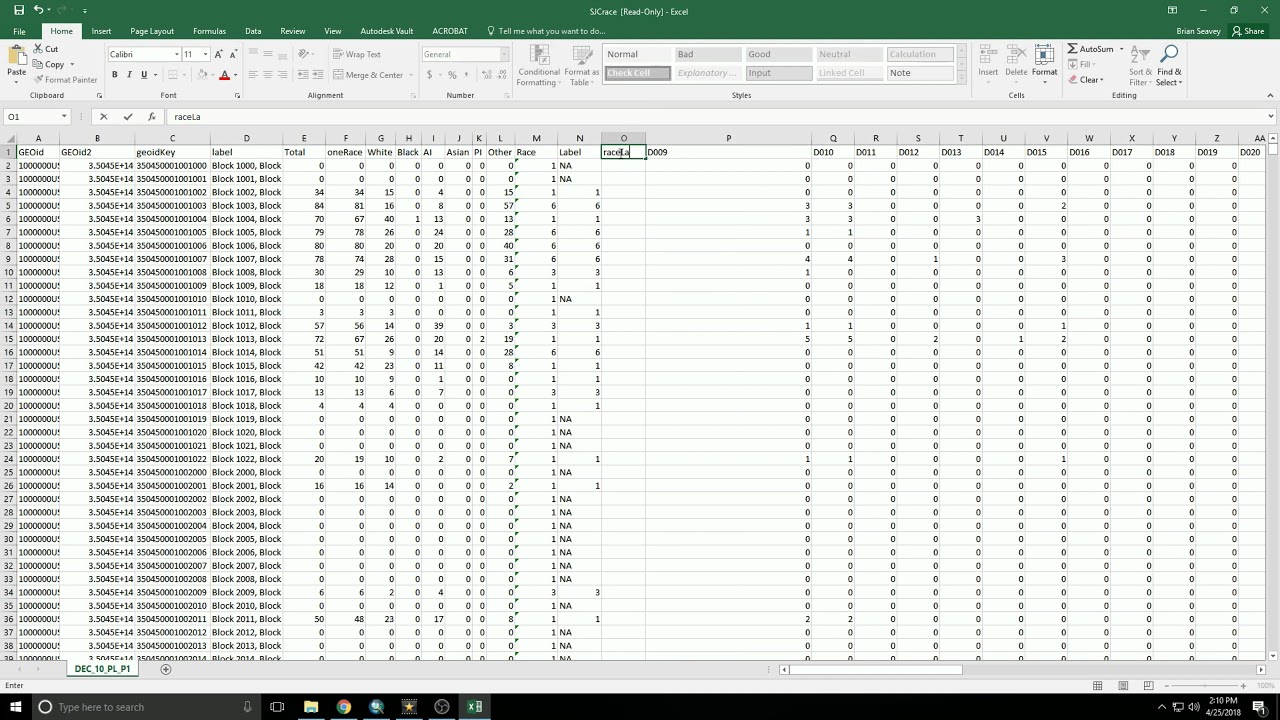This screenshot has height=720, width=1280.
Task: Toggle italic formatting
Action: (129, 75)
